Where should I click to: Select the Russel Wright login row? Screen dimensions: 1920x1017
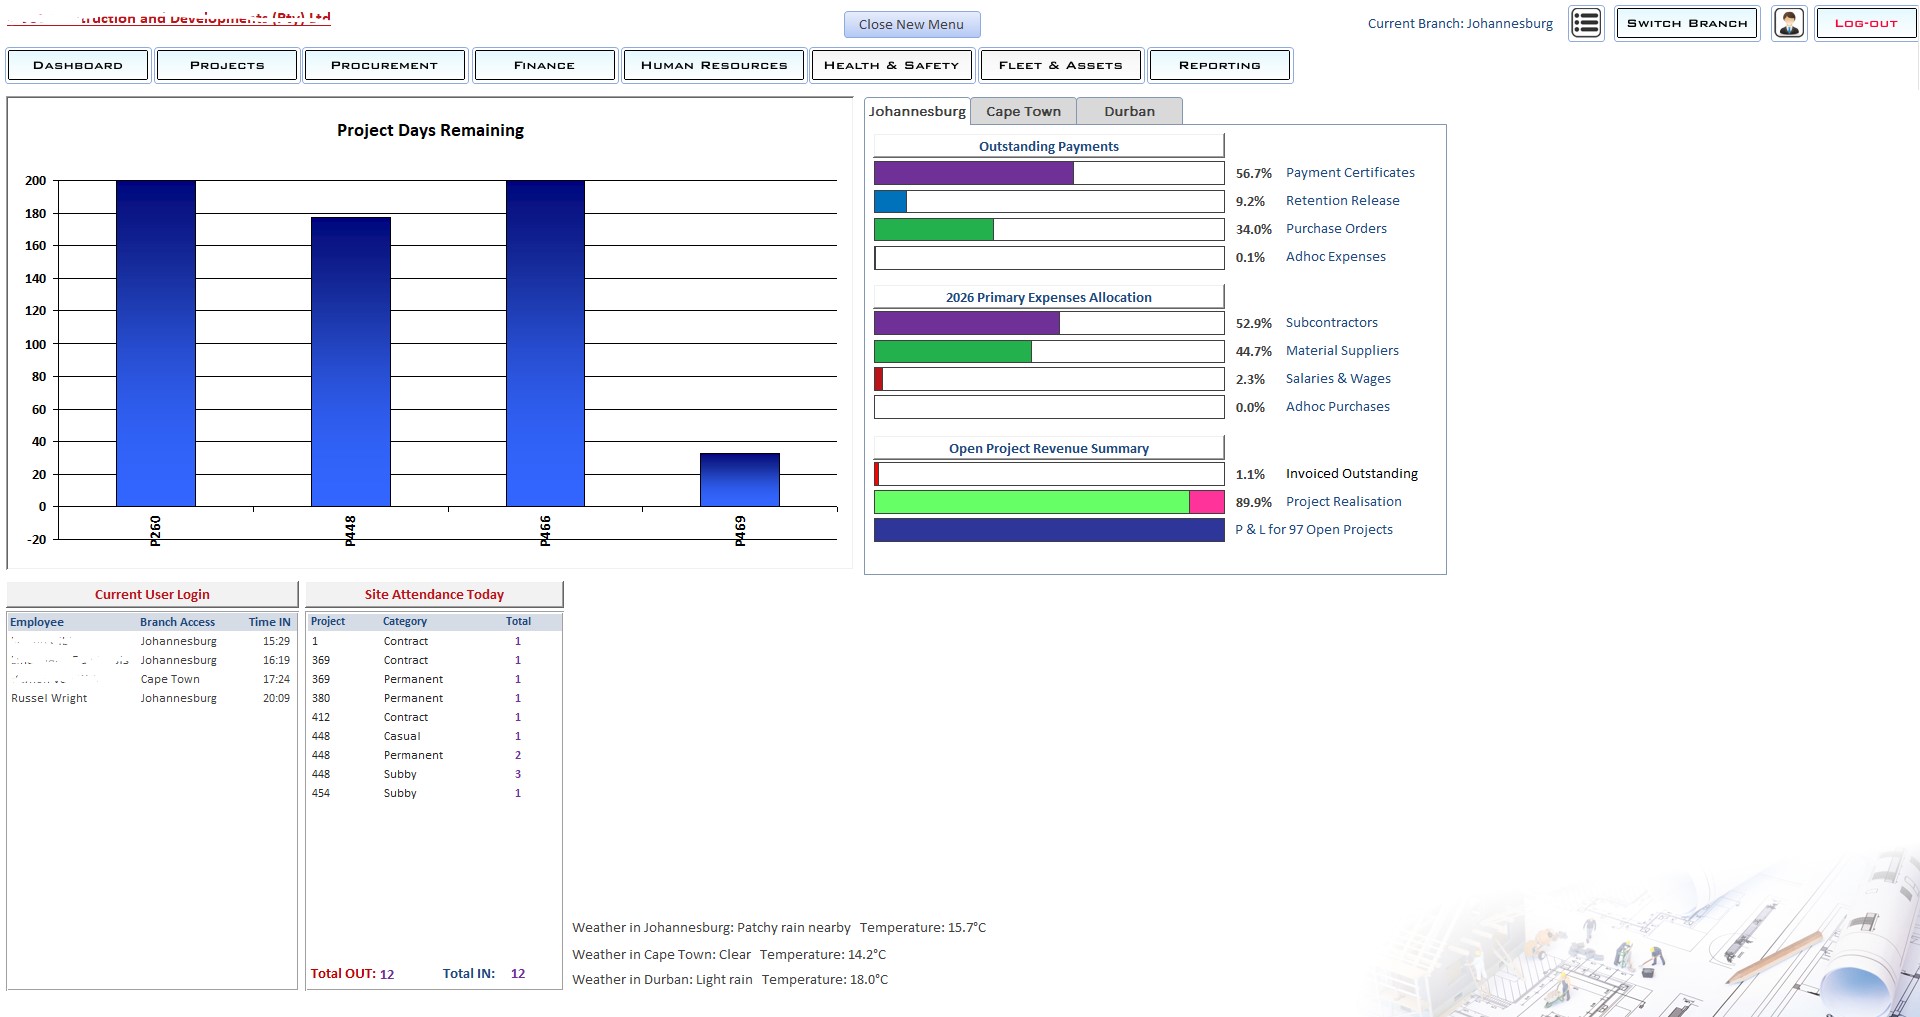tap(151, 698)
